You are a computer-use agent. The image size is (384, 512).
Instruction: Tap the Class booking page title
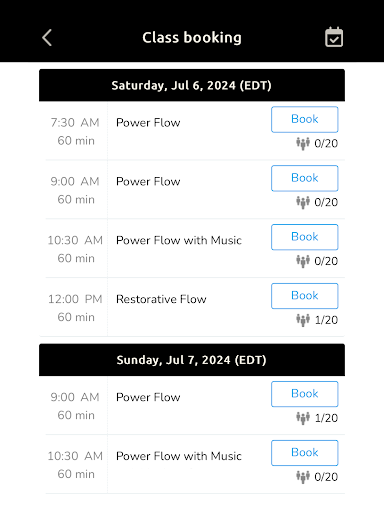tap(192, 38)
